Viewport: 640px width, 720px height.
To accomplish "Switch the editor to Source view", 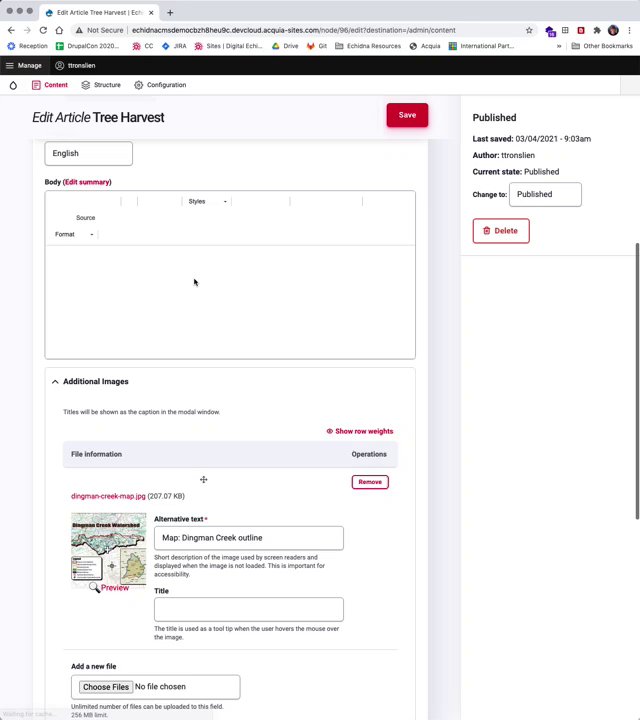I will [85, 218].
